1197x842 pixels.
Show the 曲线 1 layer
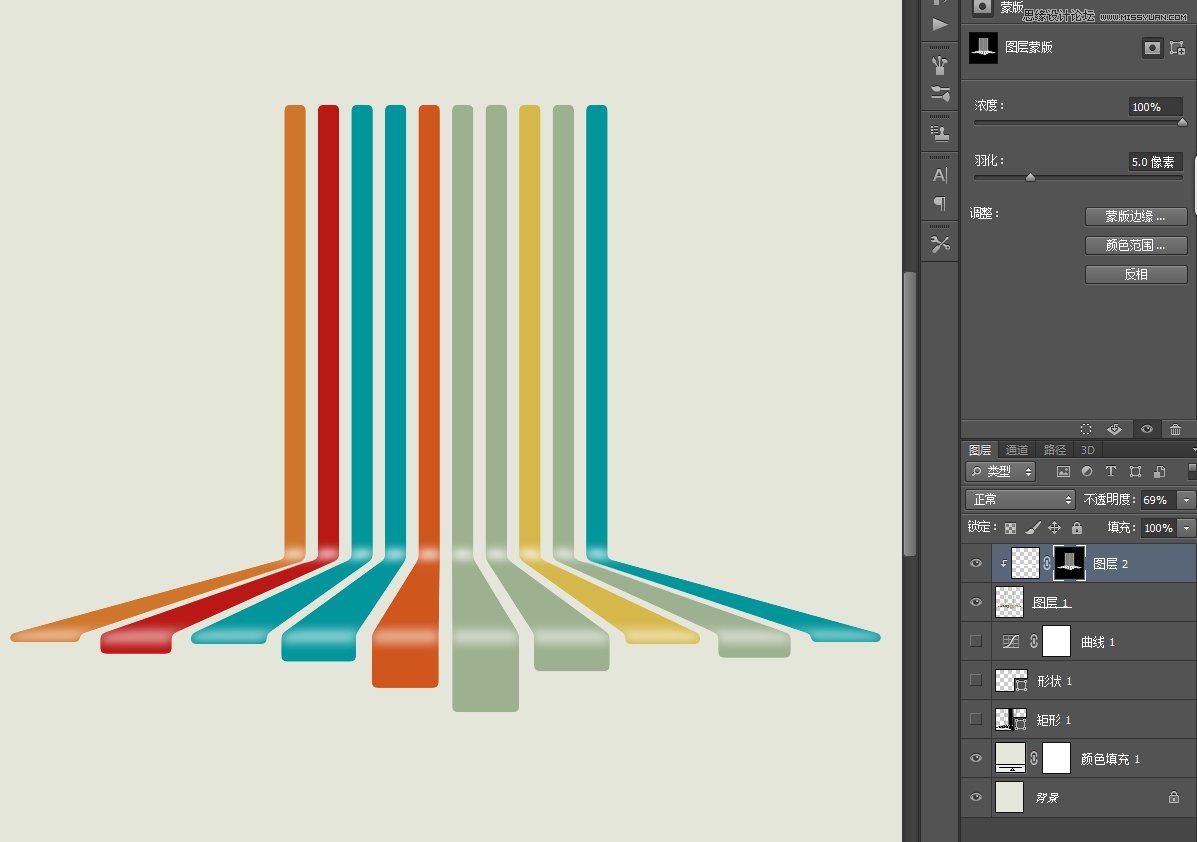pyautogui.click(x=976, y=641)
